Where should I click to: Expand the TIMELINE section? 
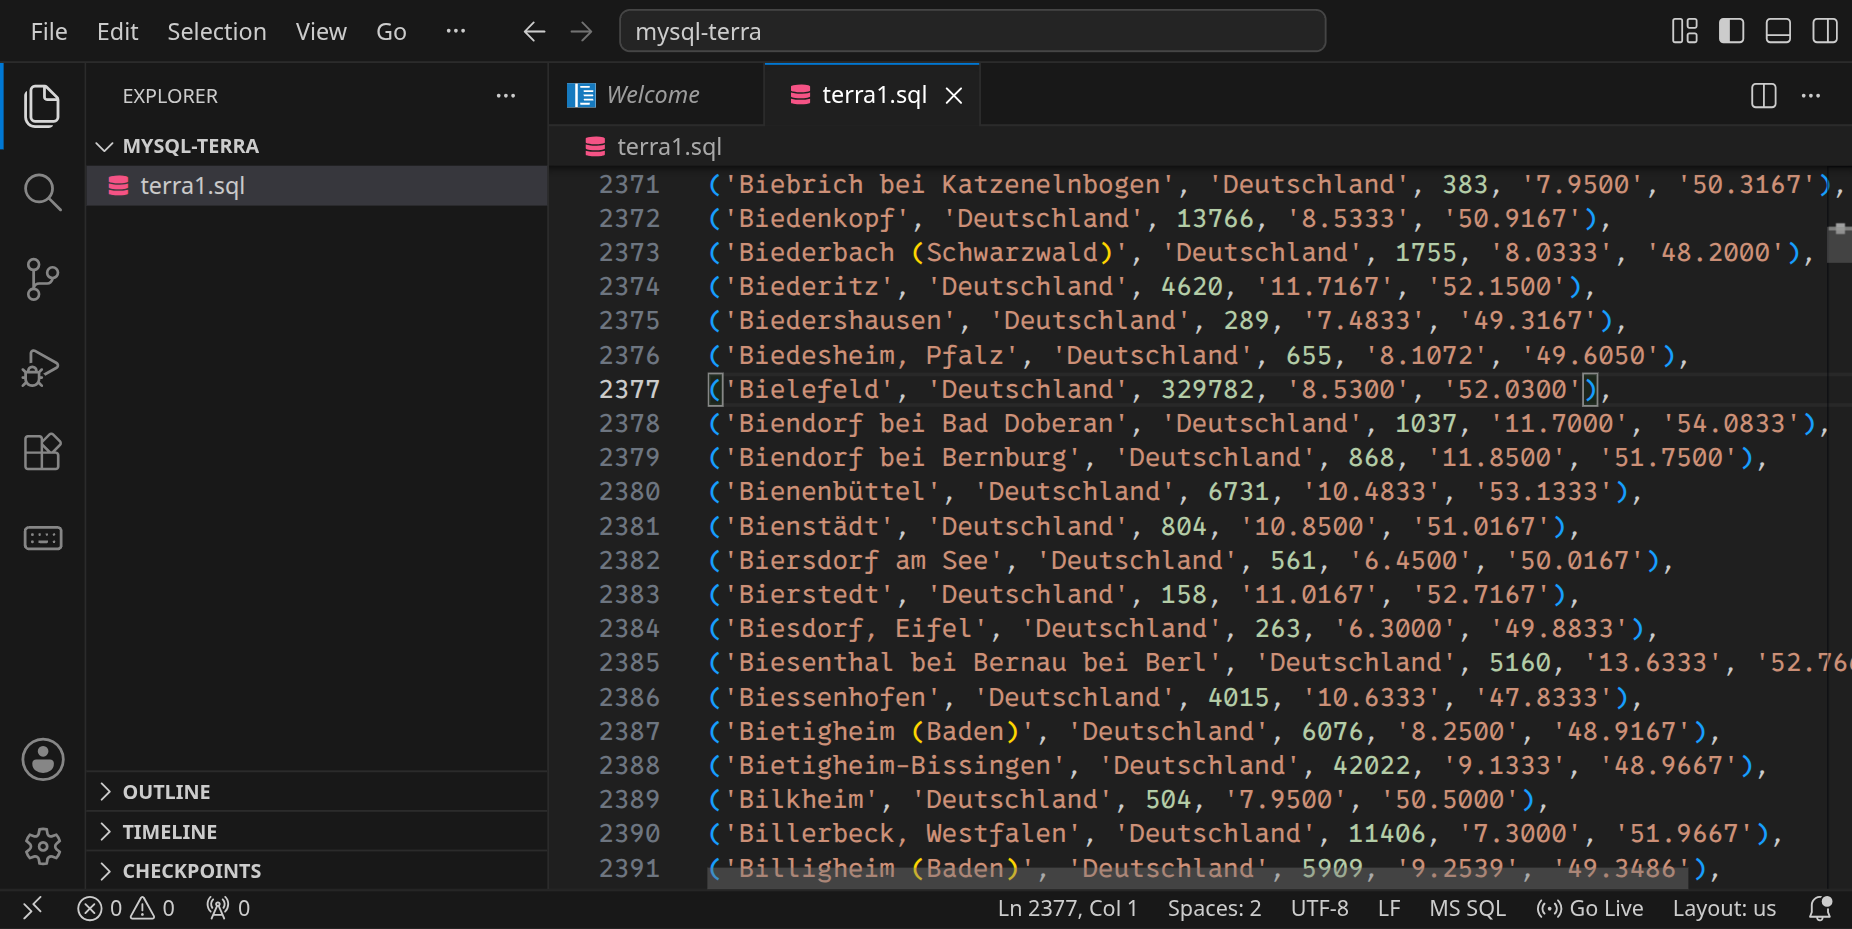(317, 832)
